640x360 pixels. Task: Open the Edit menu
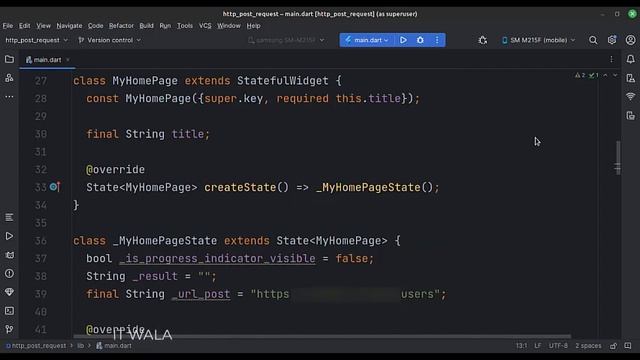point(24,26)
